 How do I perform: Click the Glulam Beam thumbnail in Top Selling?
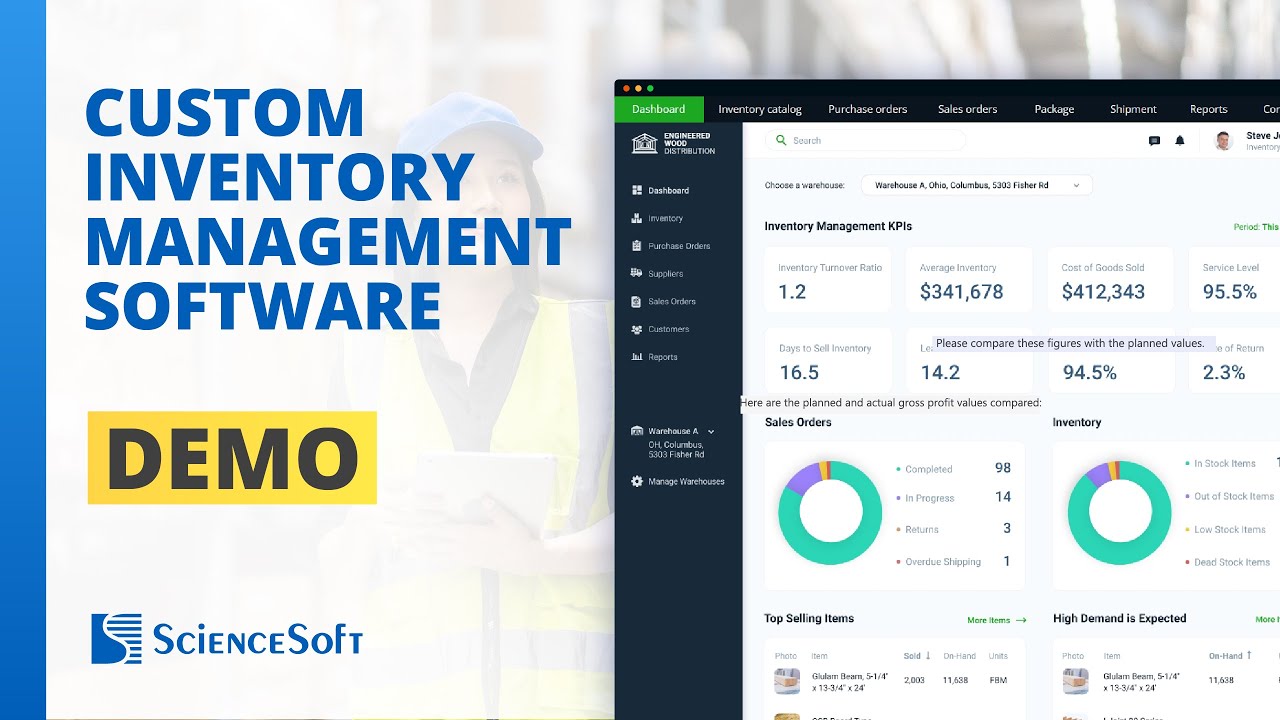click(787, 681)
